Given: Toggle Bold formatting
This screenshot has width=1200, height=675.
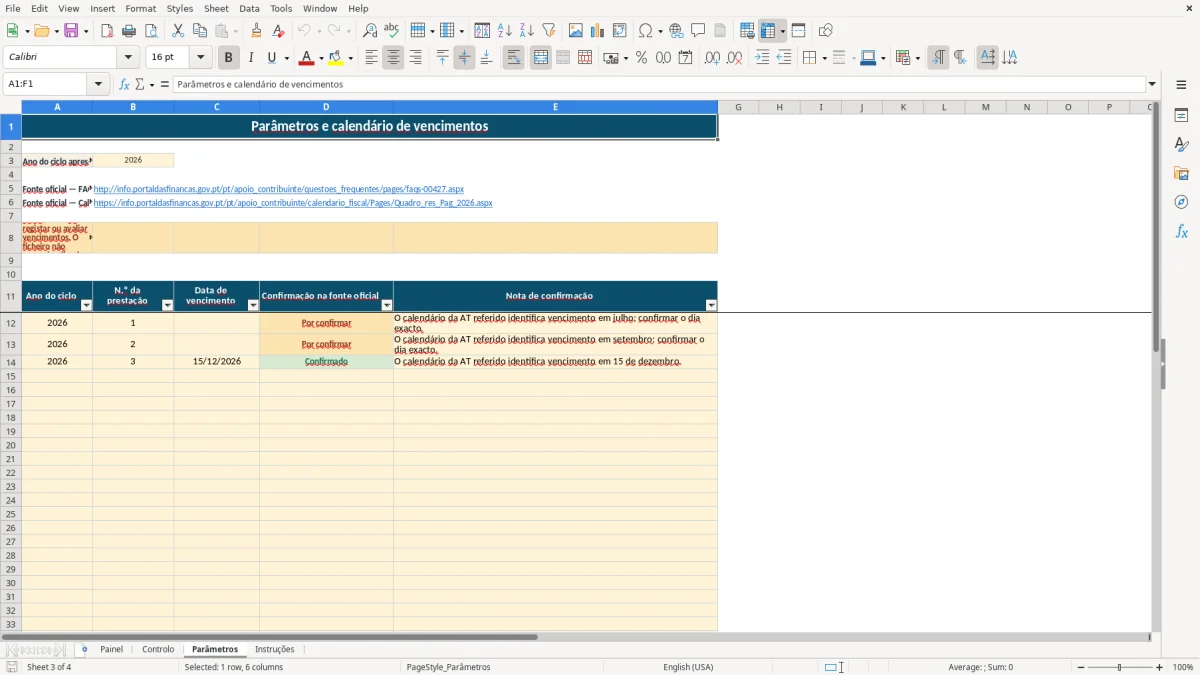Looking at the screenshot, I should coord(229,58).
